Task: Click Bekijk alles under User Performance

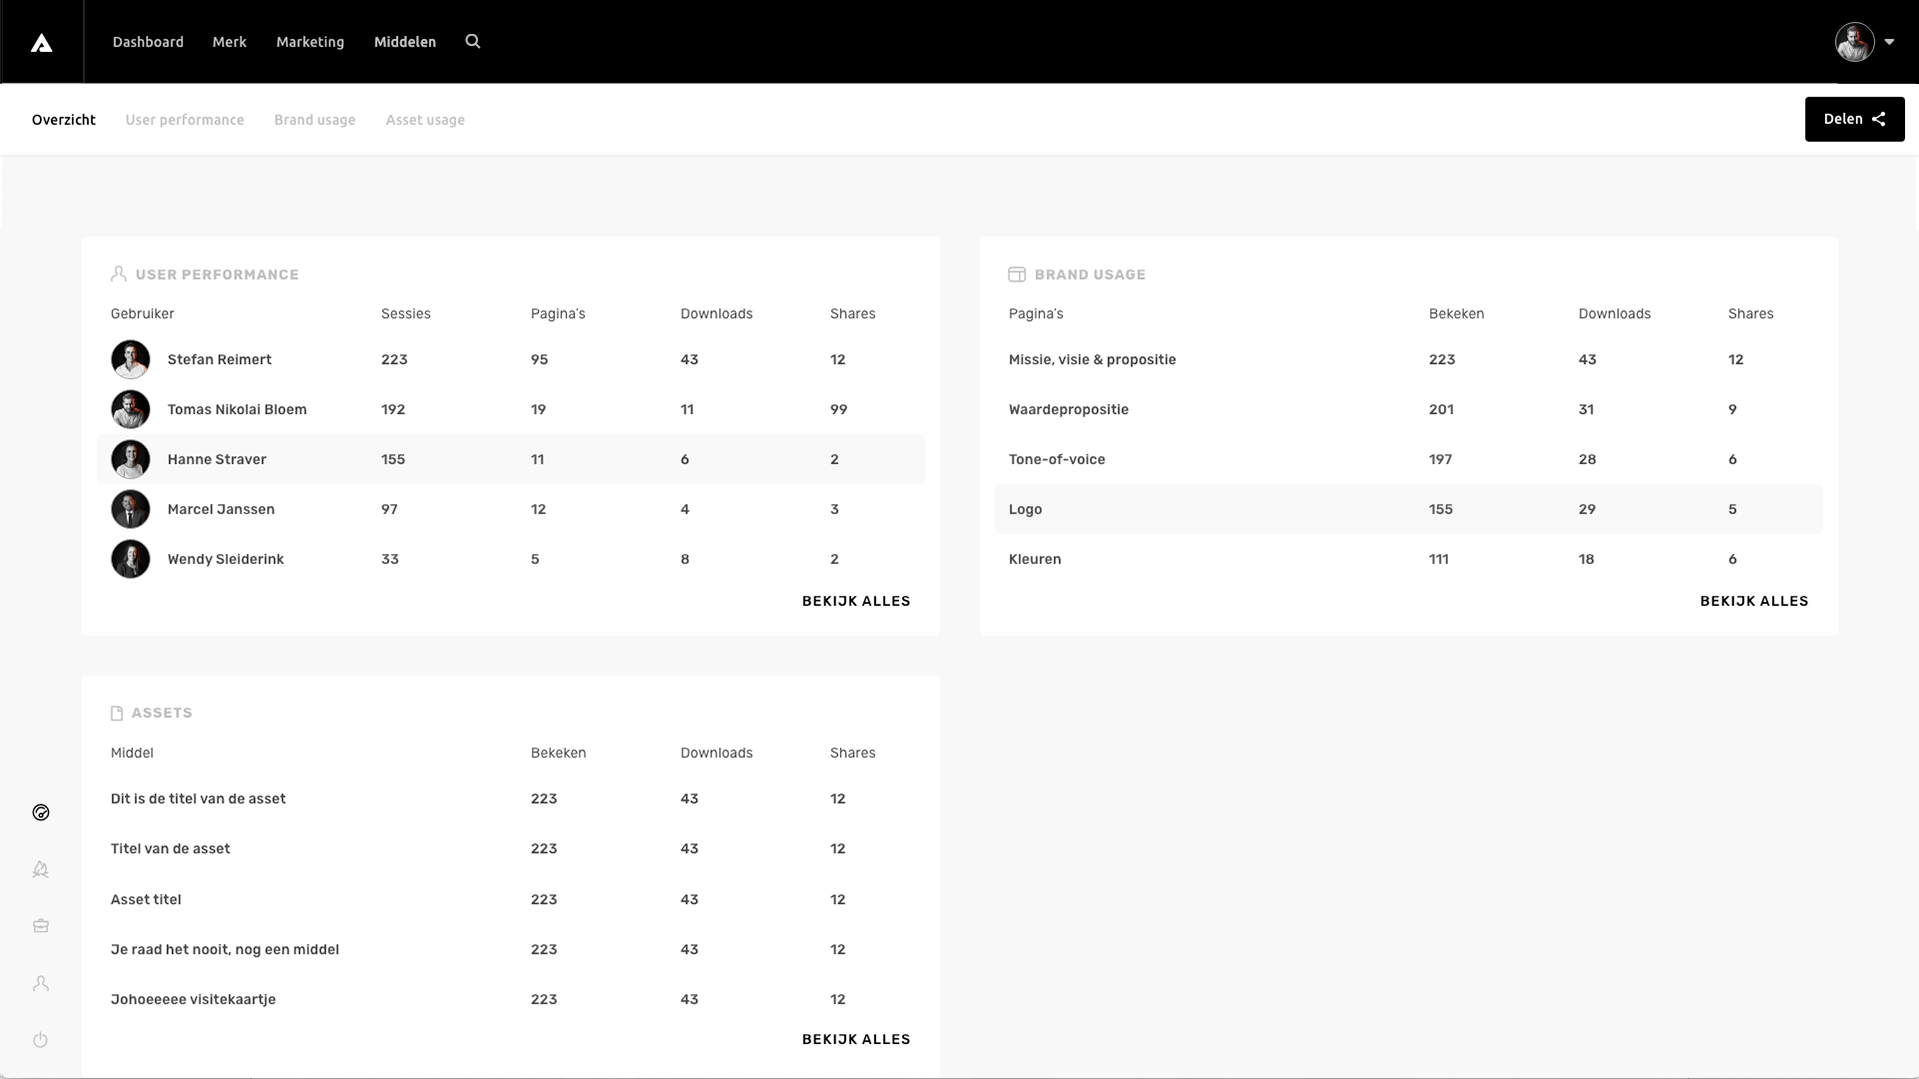Action: (x=856, y=601)
